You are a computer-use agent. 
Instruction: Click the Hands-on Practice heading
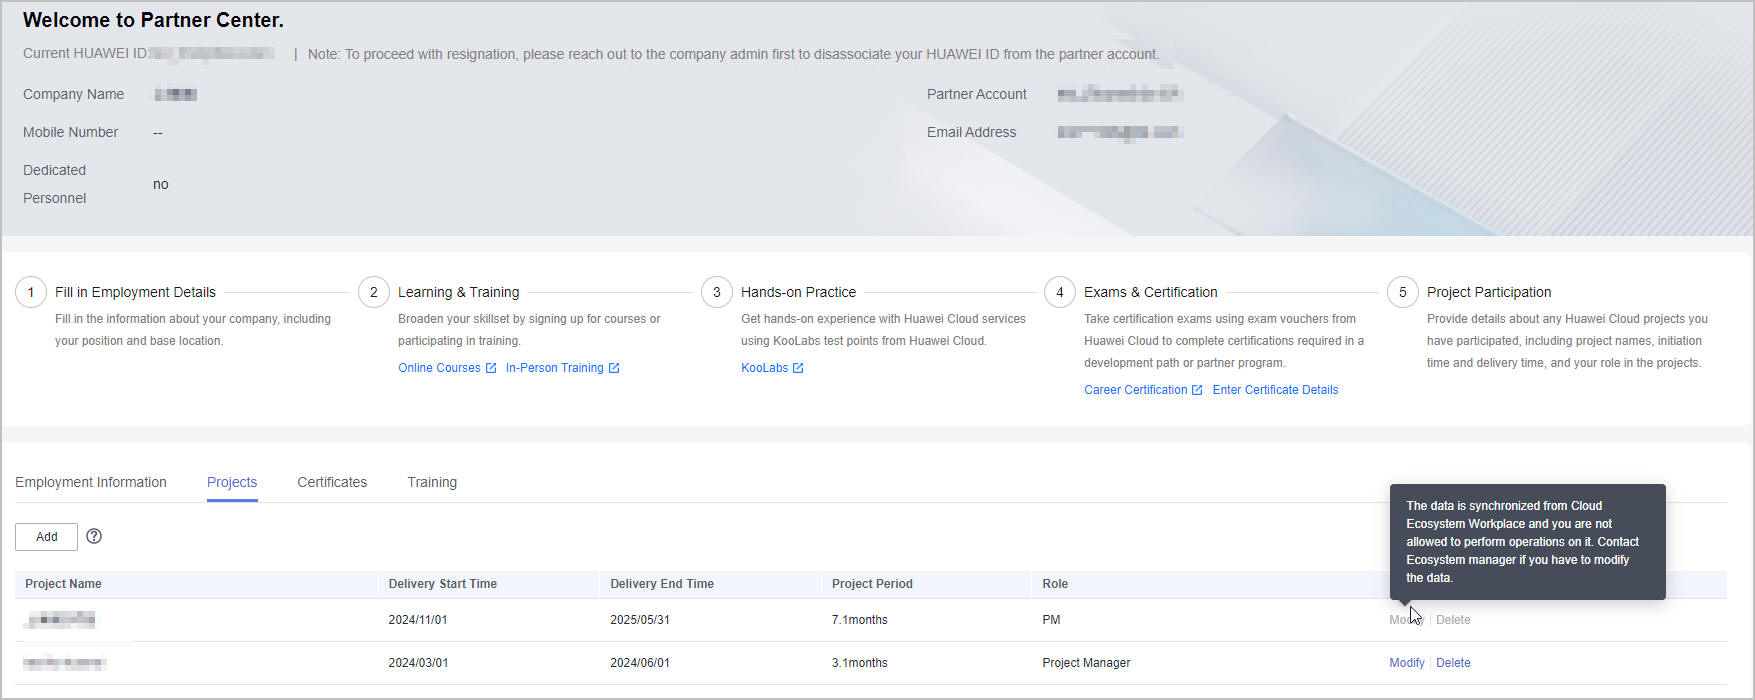[798, 292]
